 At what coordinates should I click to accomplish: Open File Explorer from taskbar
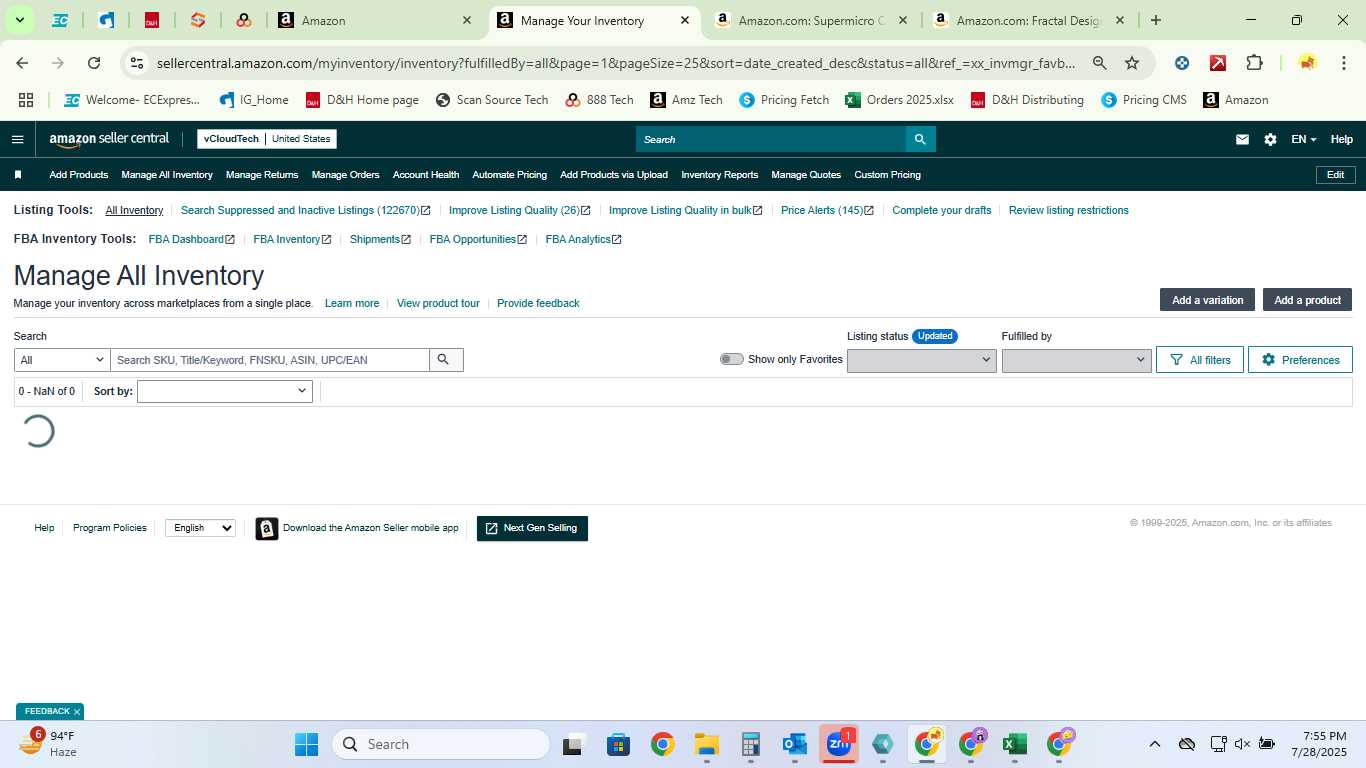707,744
